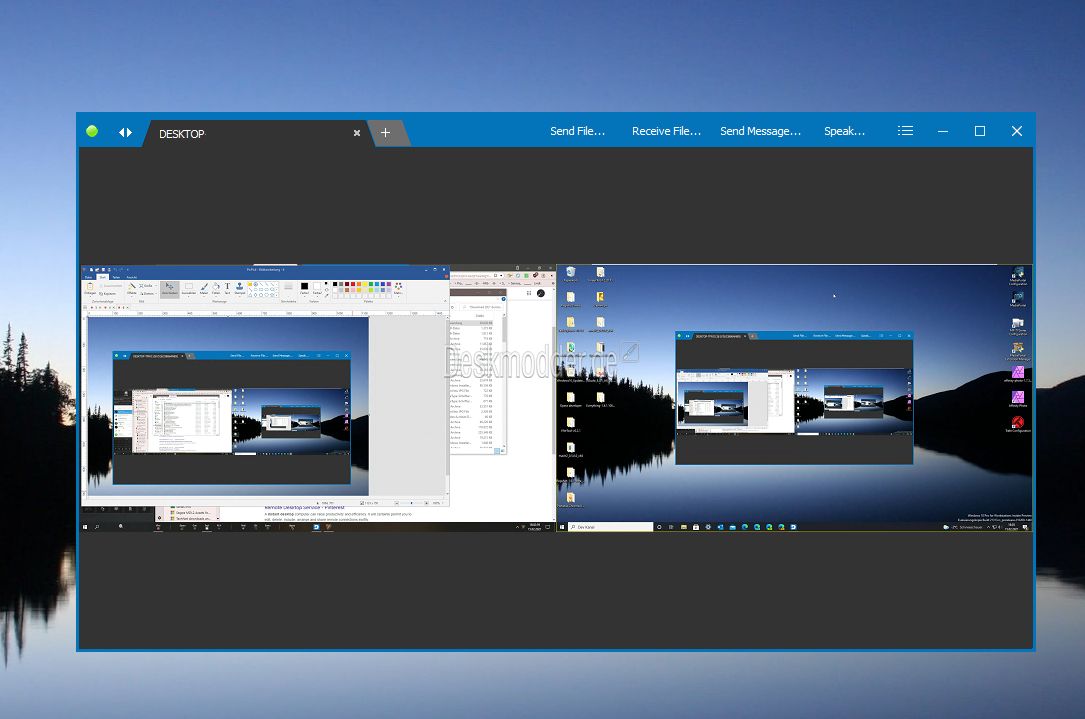Click the Recycle Bin icon on remote desktop
The width and height of the screenshot is (1085, 719).
point(570,273)
